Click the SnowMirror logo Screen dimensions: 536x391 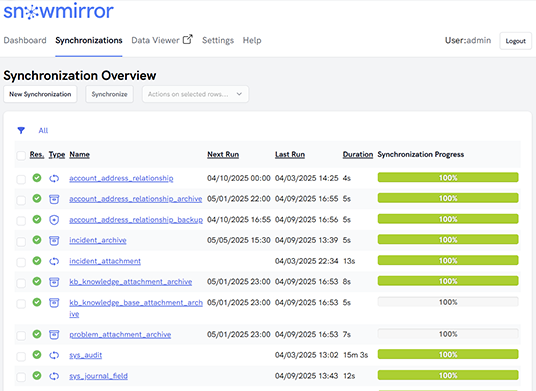click(58, 11)
